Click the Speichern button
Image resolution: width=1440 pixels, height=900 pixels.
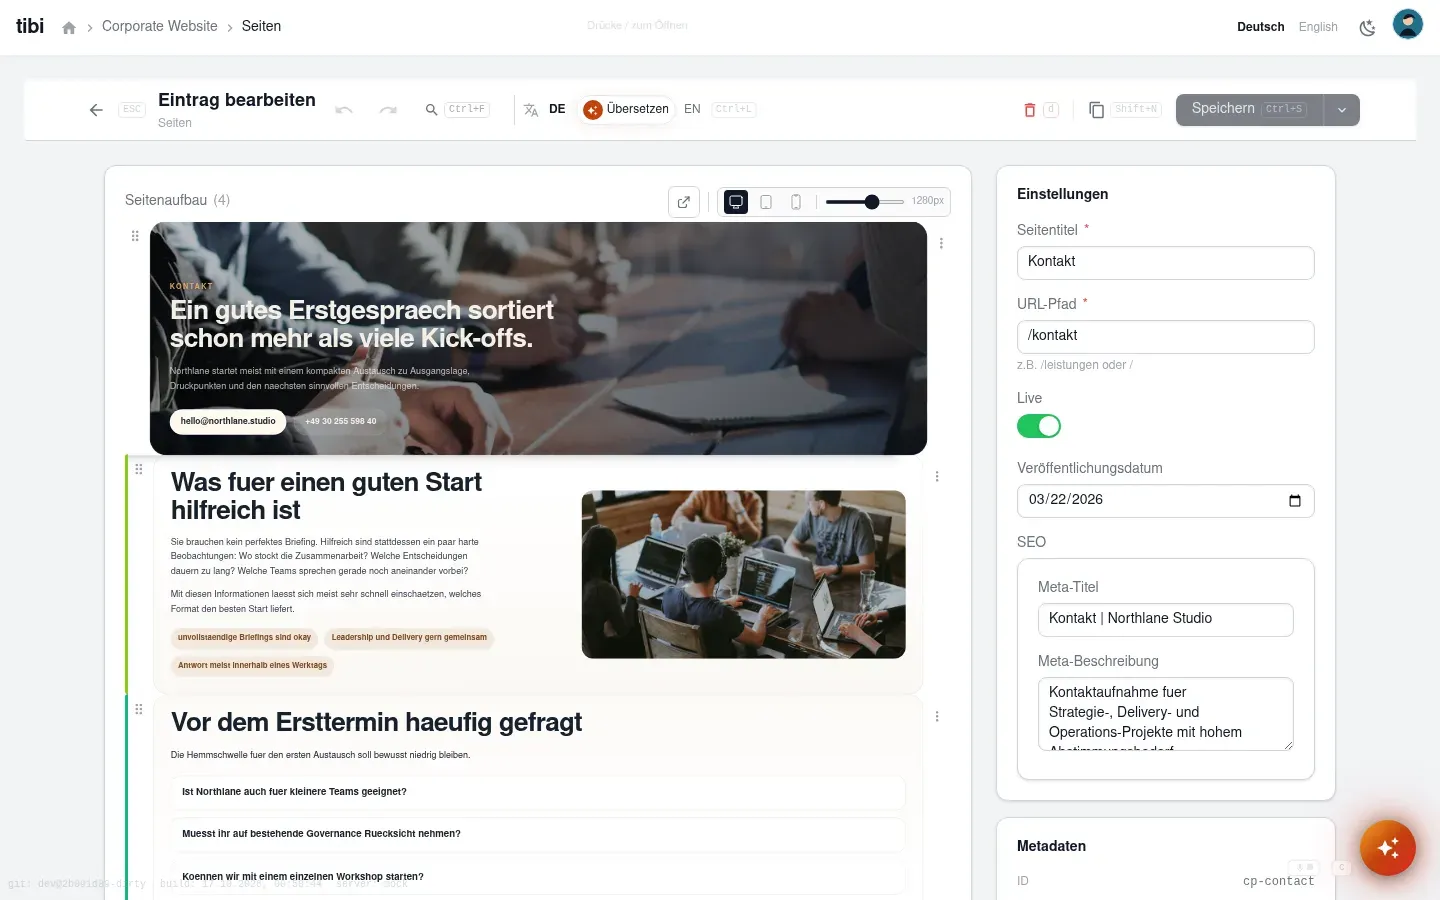1250,110
